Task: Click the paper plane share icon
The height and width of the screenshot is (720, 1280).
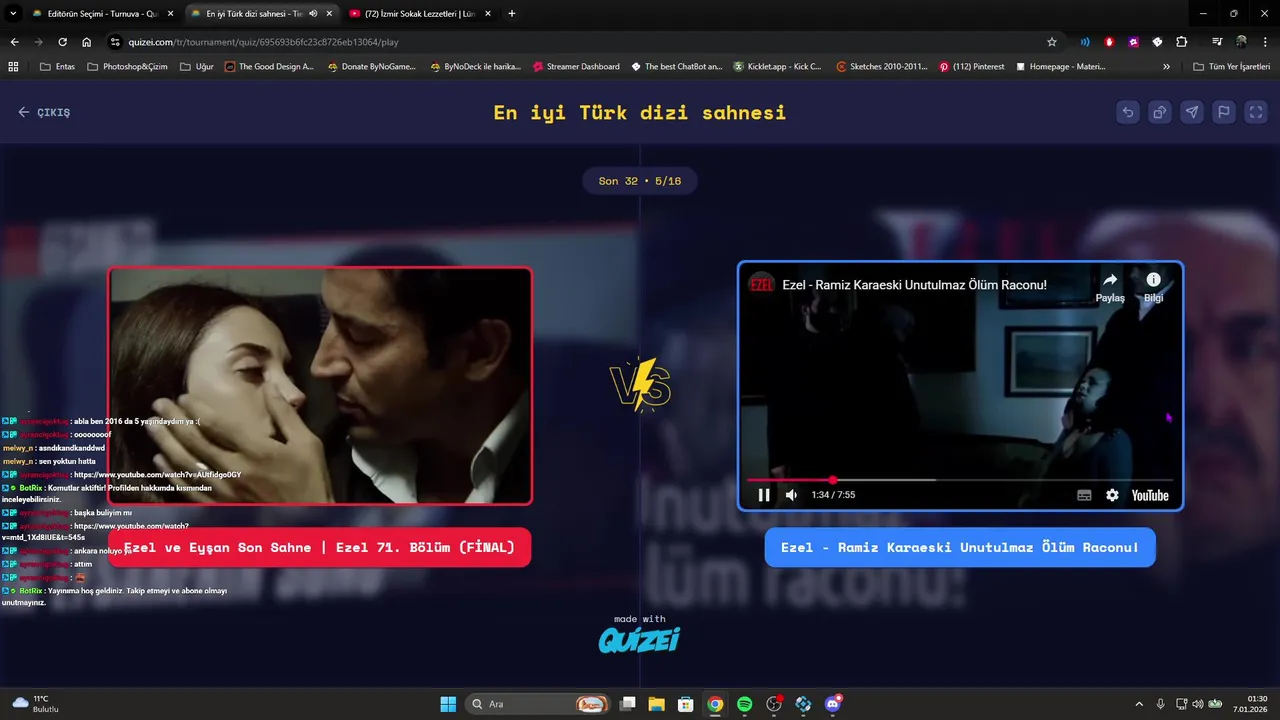Action: 1192,112
